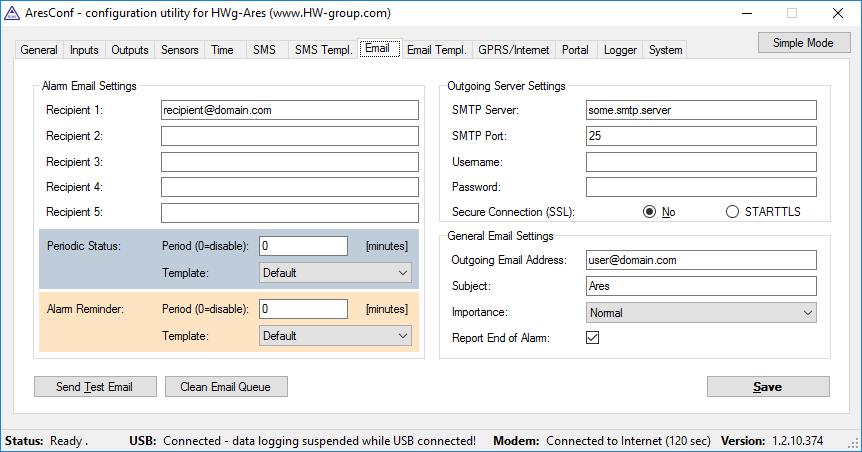
Task: Open the Inputs tab
Action: coord(84,50)
